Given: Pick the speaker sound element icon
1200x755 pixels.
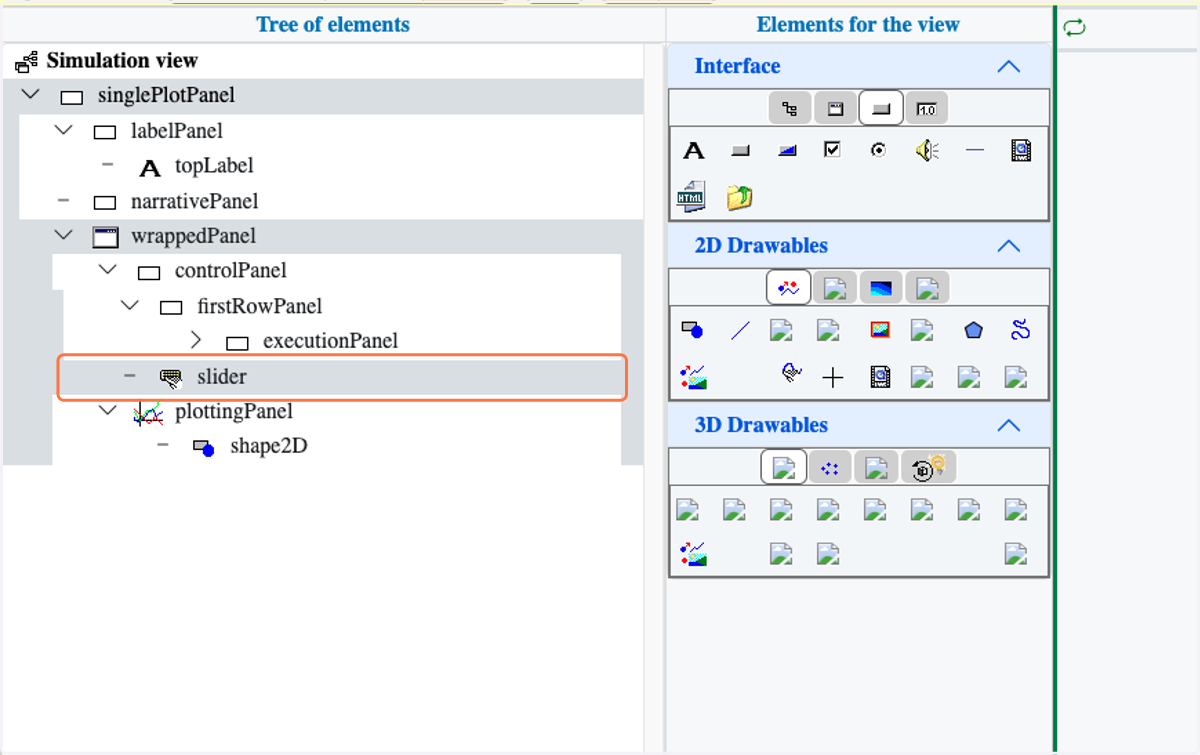Looking at the screenshot, I should coord(927,151).
